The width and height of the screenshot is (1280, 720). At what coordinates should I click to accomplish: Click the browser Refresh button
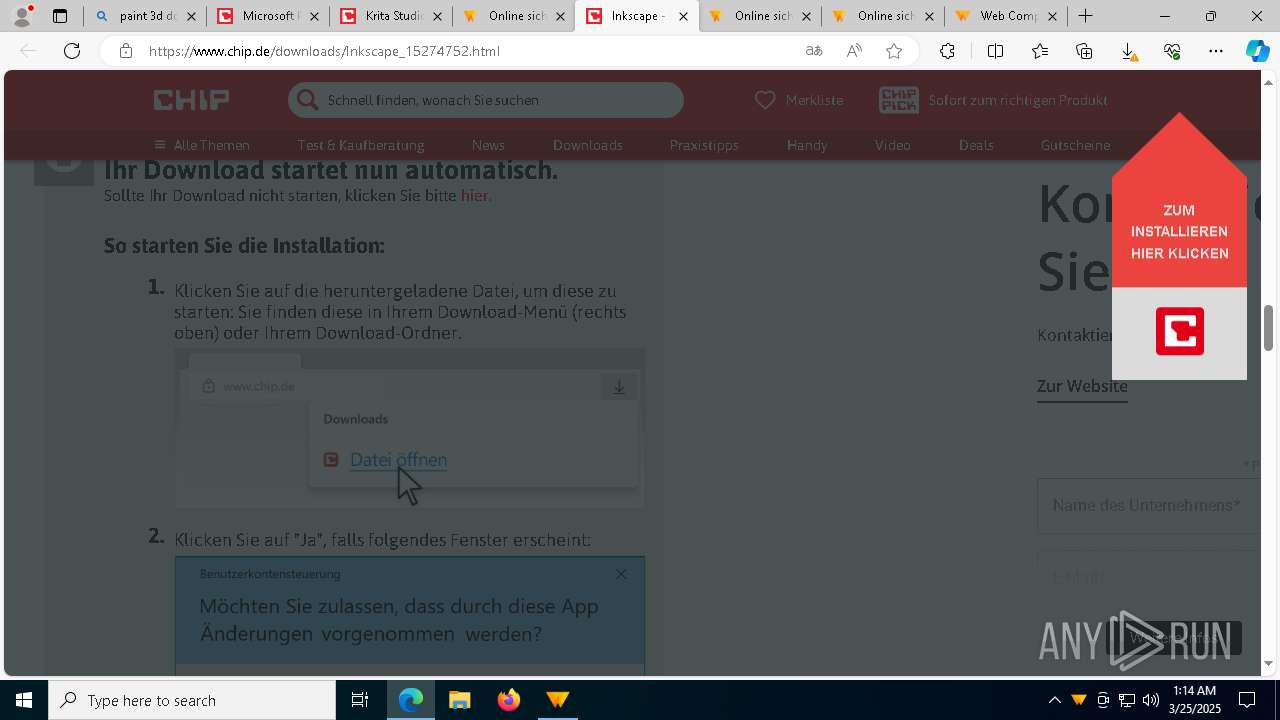[x=72, y=51]
